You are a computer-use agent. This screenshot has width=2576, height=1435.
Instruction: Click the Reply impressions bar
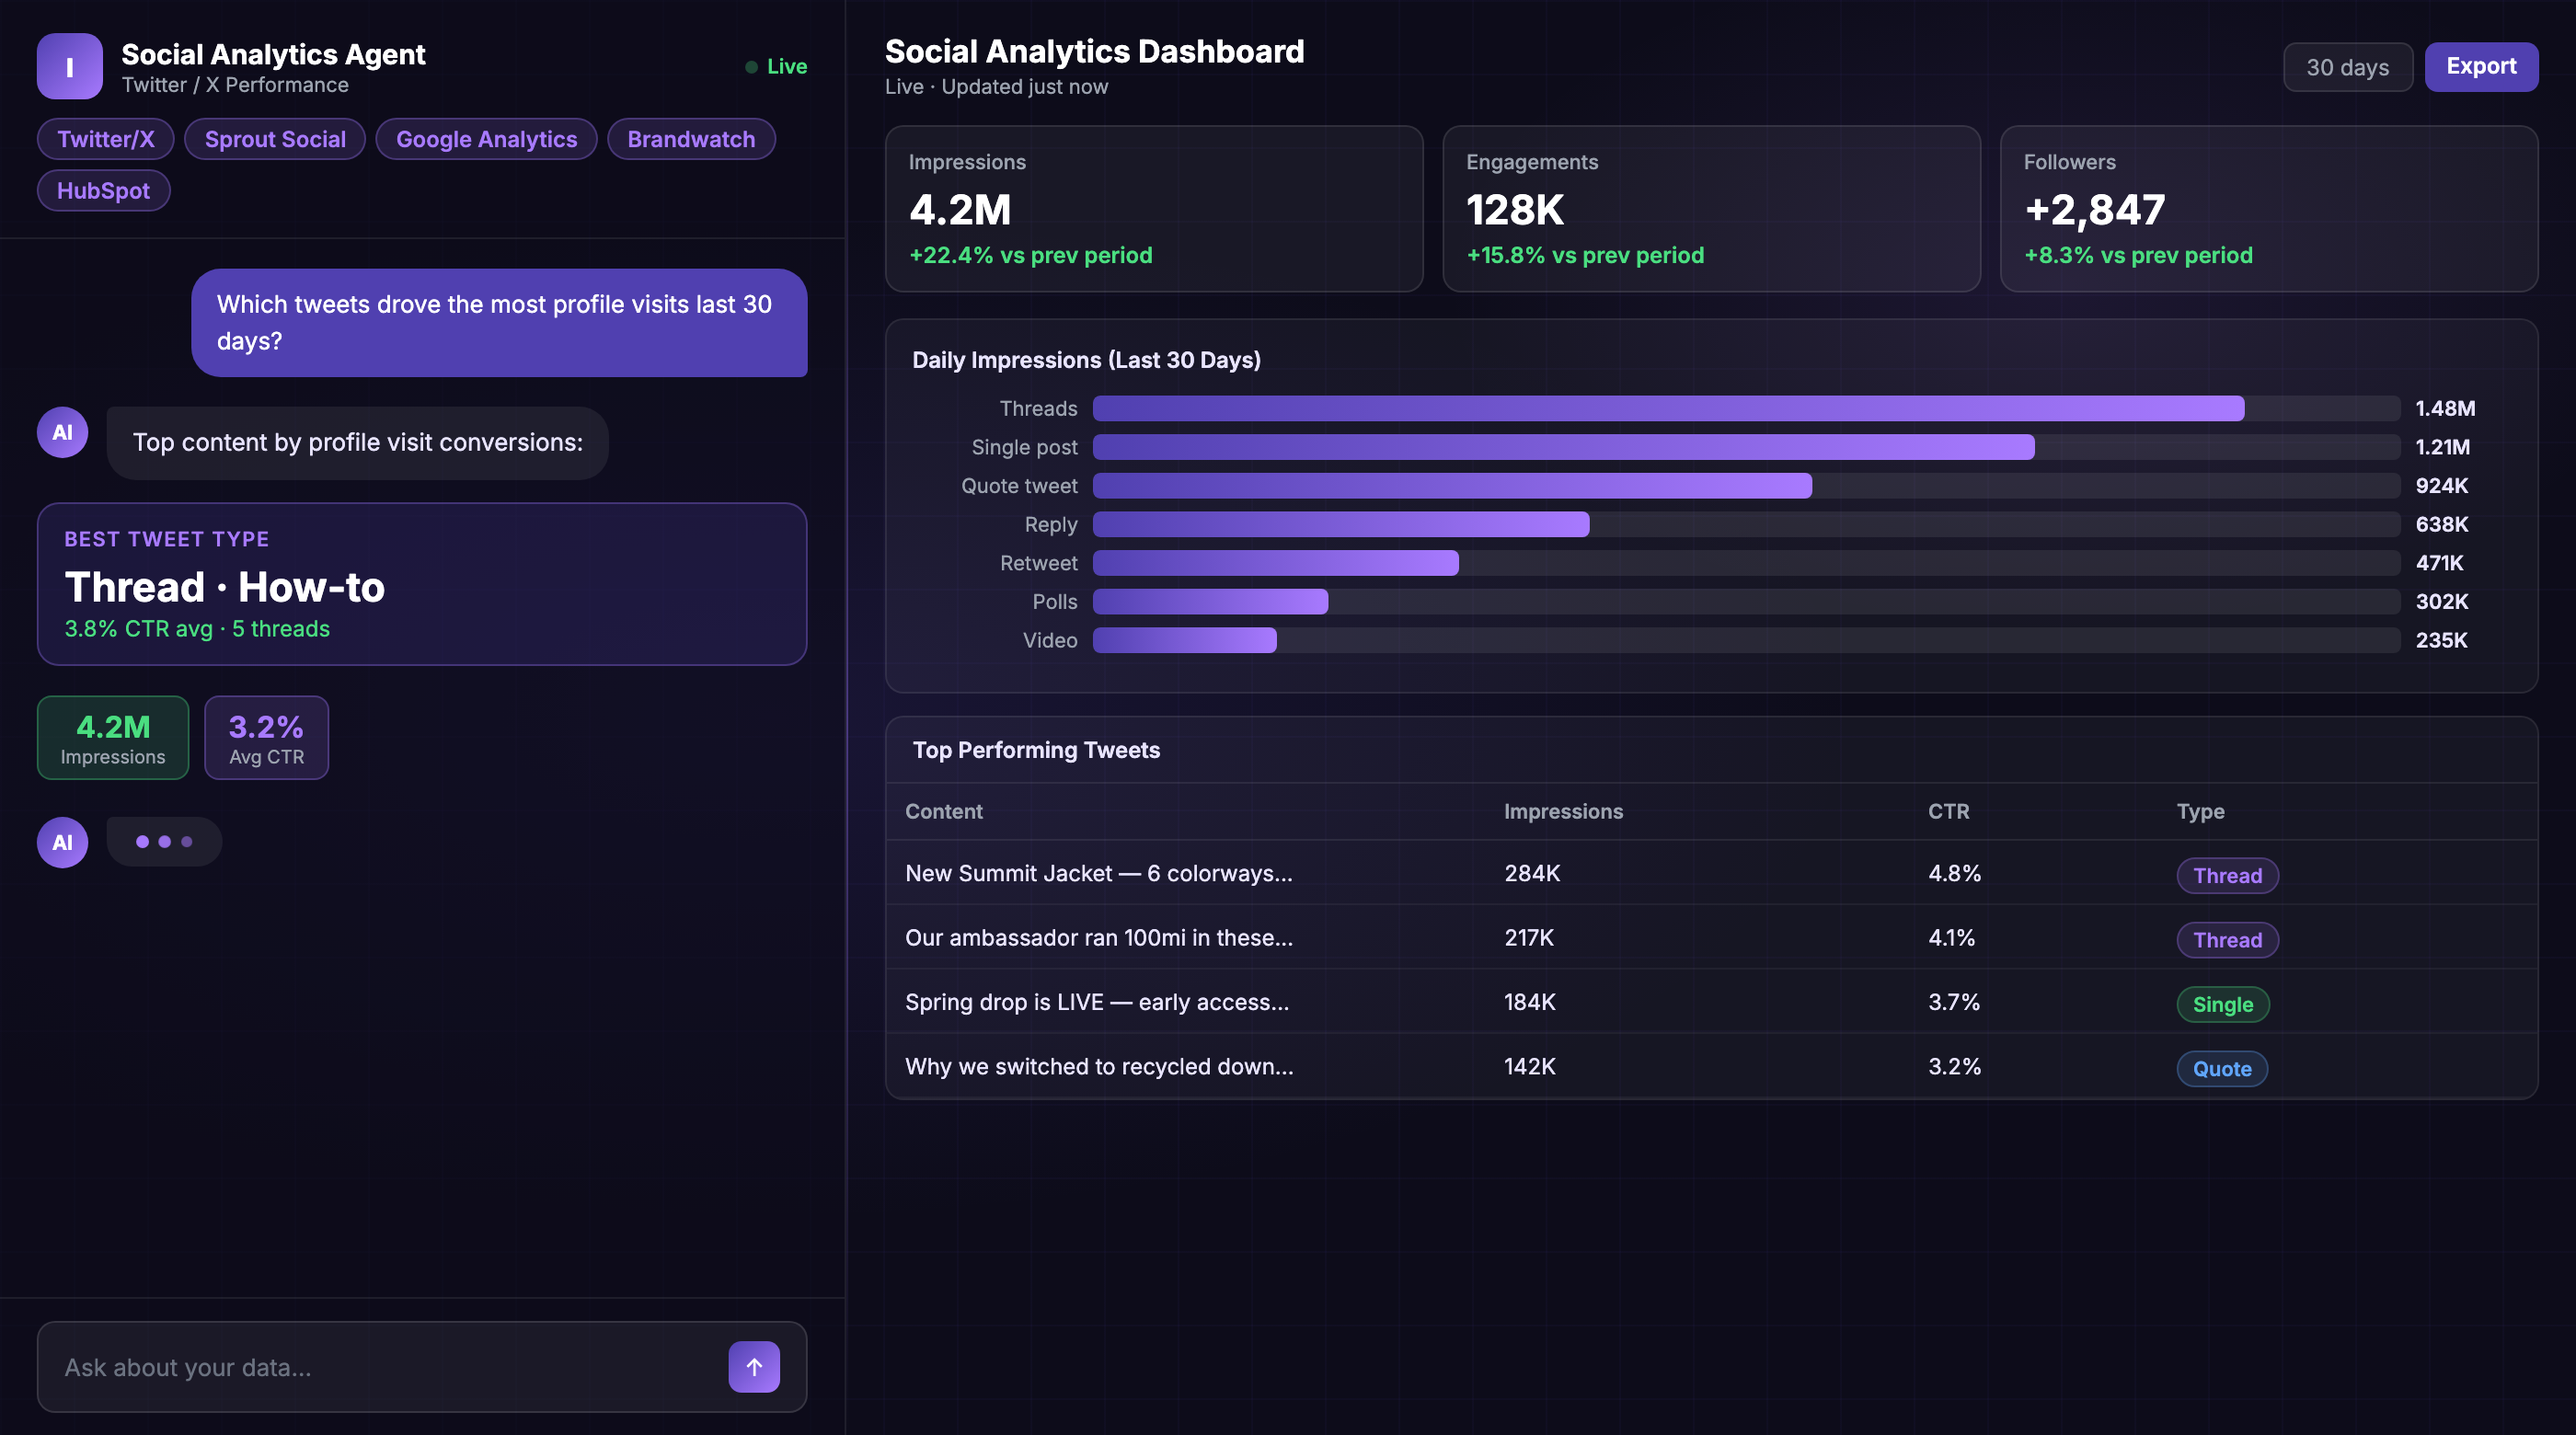[x=1341, y=524]
